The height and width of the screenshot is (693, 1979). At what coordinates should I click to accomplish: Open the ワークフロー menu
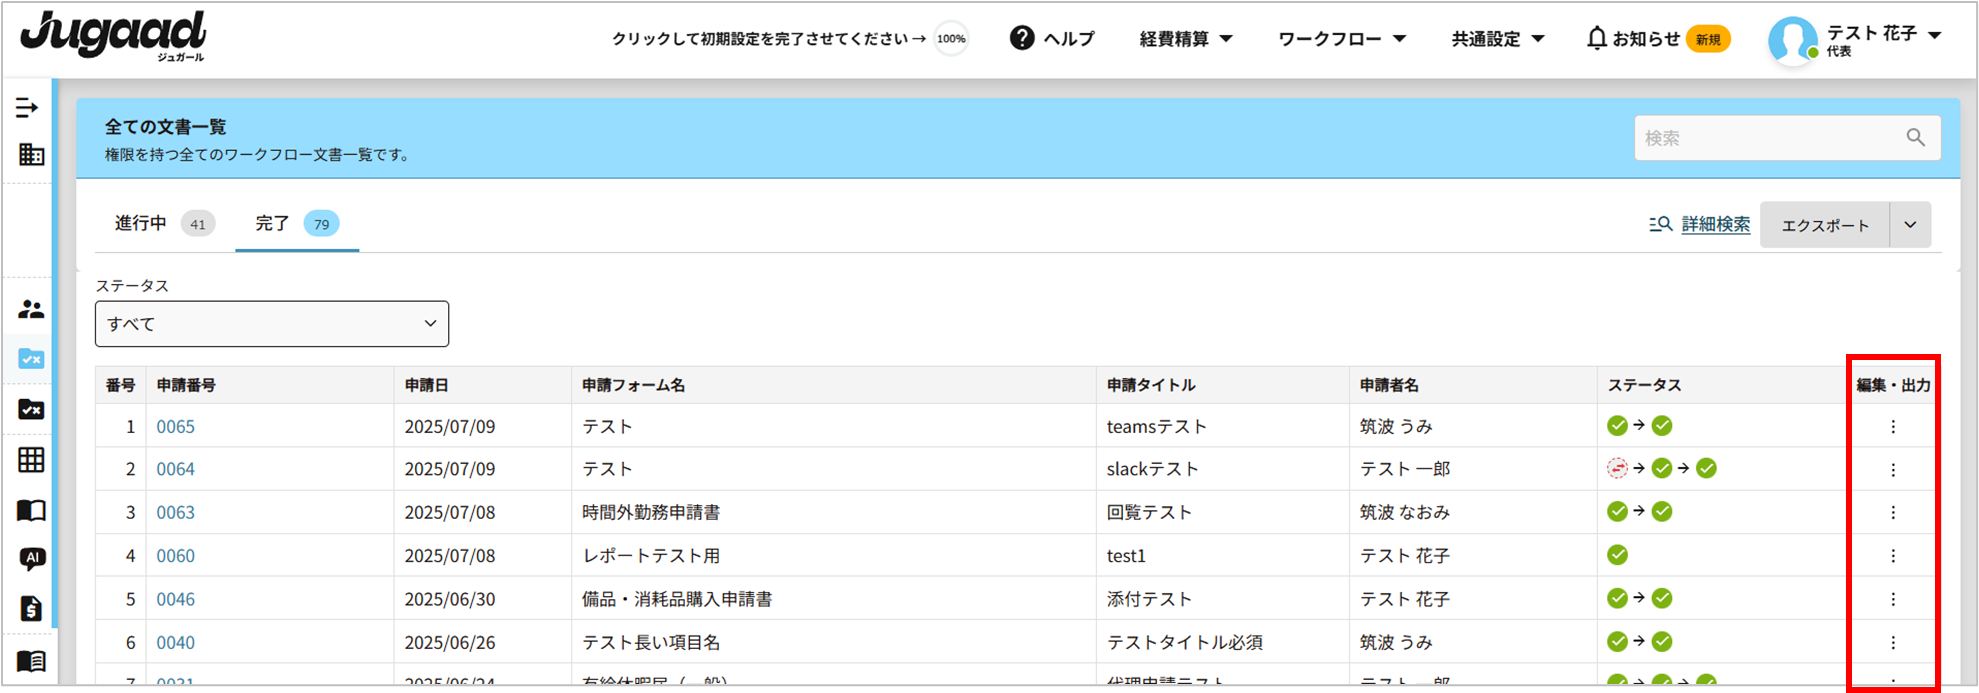click(1341, 39)
